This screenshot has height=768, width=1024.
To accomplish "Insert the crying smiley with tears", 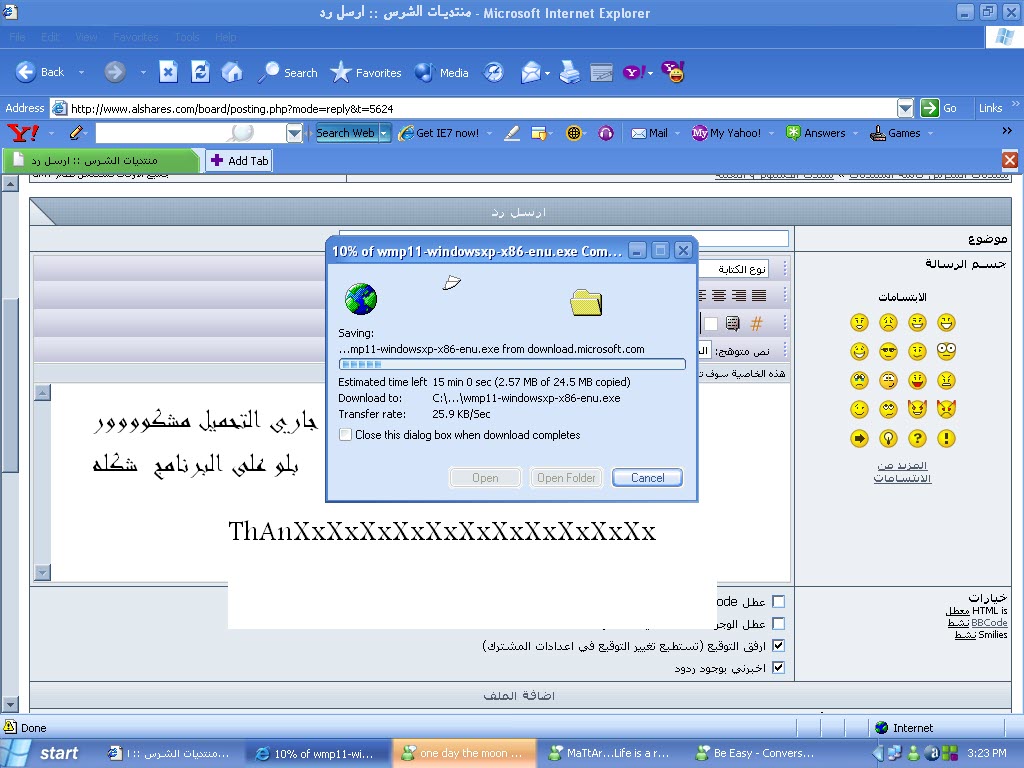I will (x=859, y=380).
